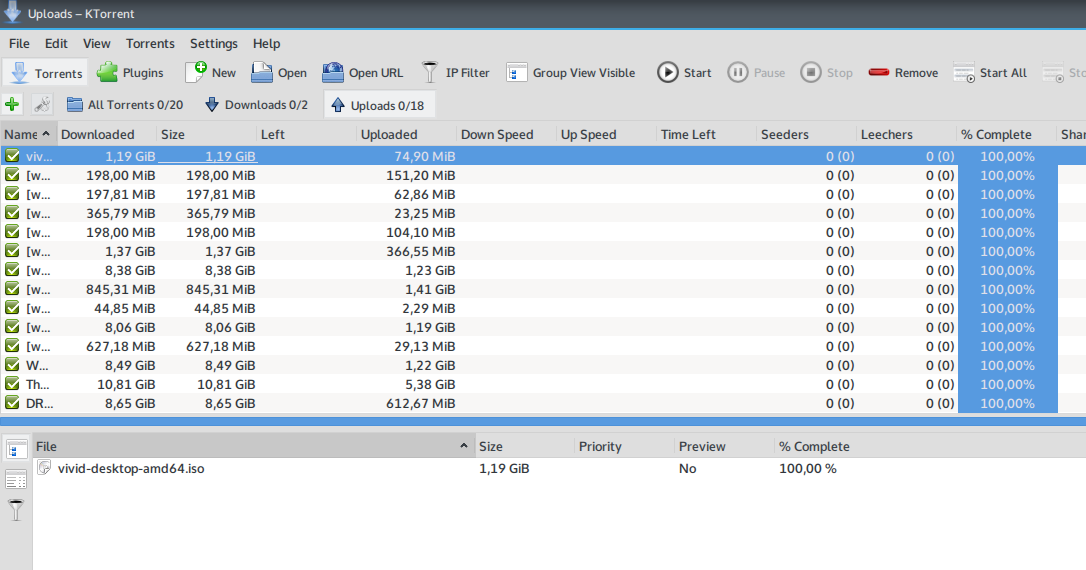This screenshot has width=1086, height=570.
Task: Sort by Time Left column header
Action: pyautogui.click(x=706, y=134)
